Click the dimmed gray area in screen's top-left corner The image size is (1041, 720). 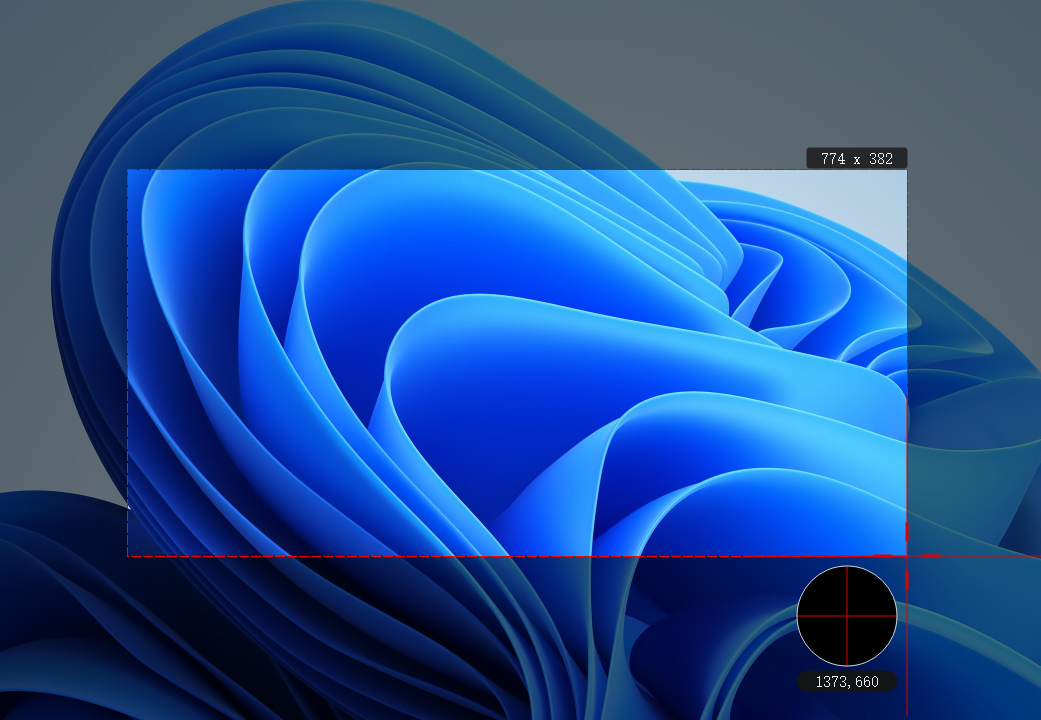[40, 40]
